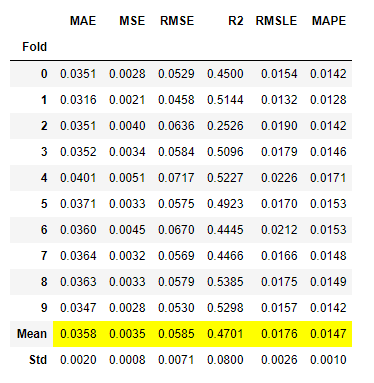
Task: Click fold 2 R2 value 0.2526
Action: pyautogui.click(x=225, y=126)
